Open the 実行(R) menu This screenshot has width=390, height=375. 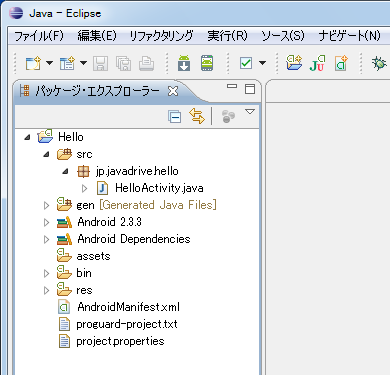(x=227, y=35)
